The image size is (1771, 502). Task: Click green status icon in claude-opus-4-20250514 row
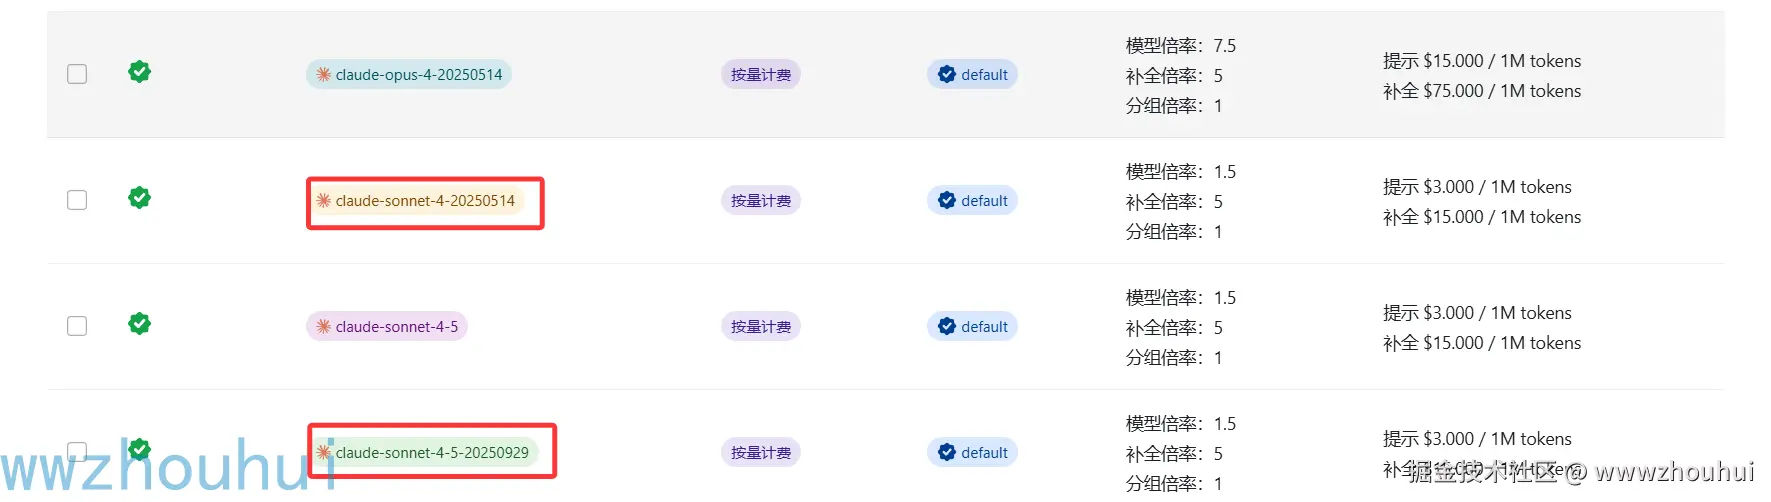point(140,72)
